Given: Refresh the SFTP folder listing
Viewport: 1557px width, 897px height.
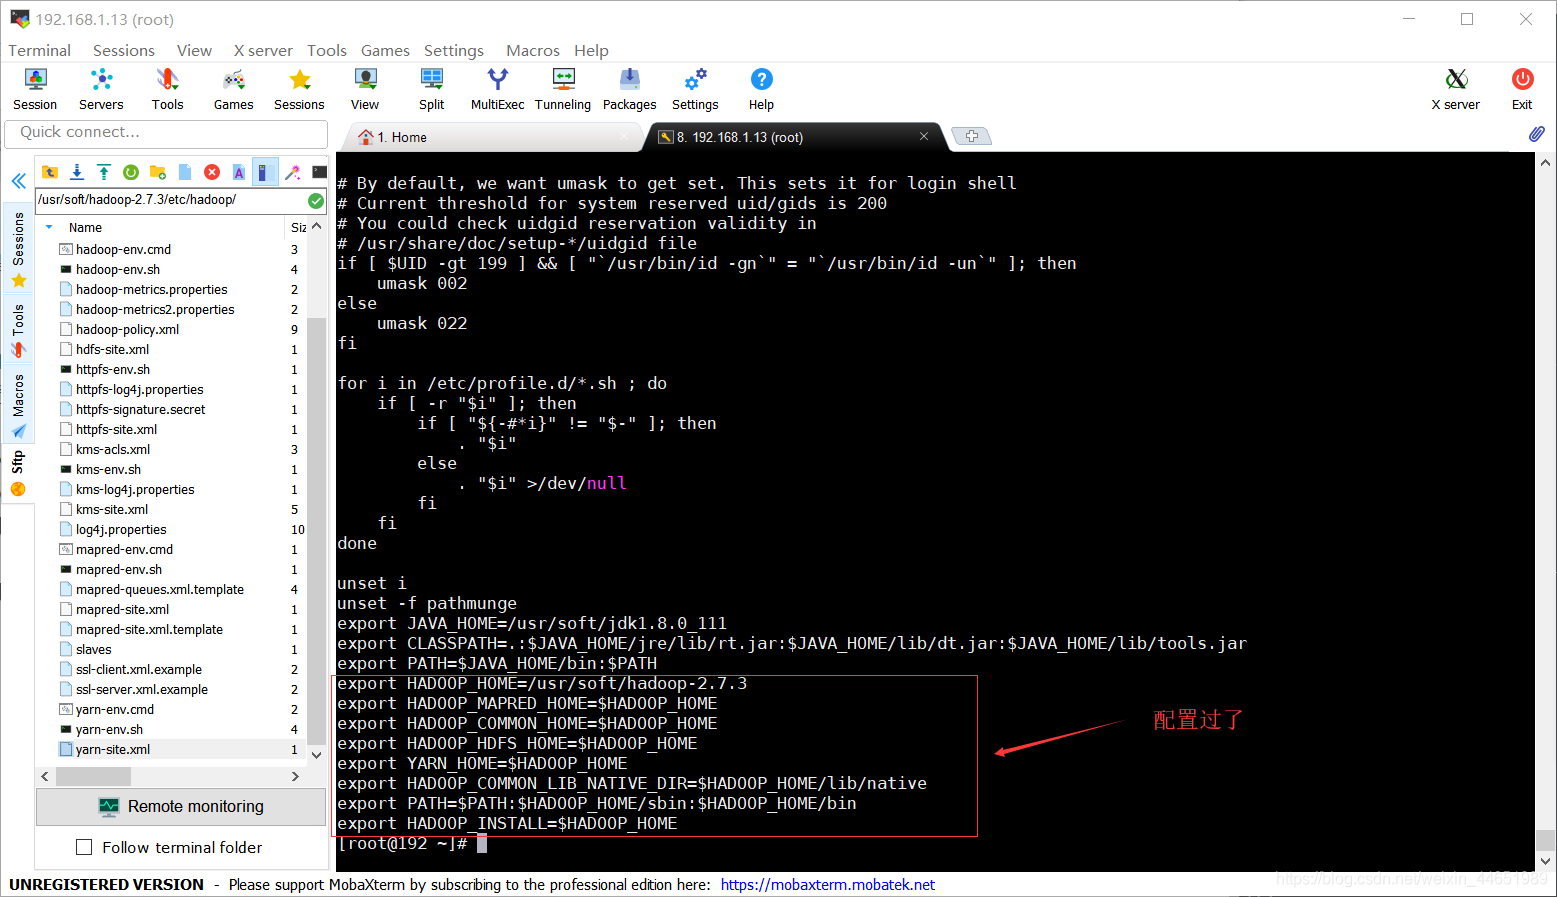Looking at the screenshot, I should pyautogui.click(x=130, y=172).
